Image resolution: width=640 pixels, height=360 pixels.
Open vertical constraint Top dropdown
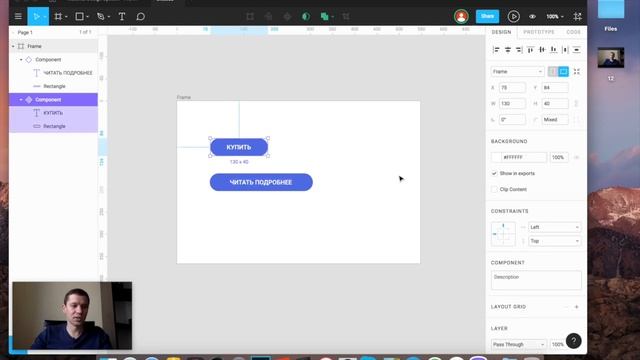point(554,241)
